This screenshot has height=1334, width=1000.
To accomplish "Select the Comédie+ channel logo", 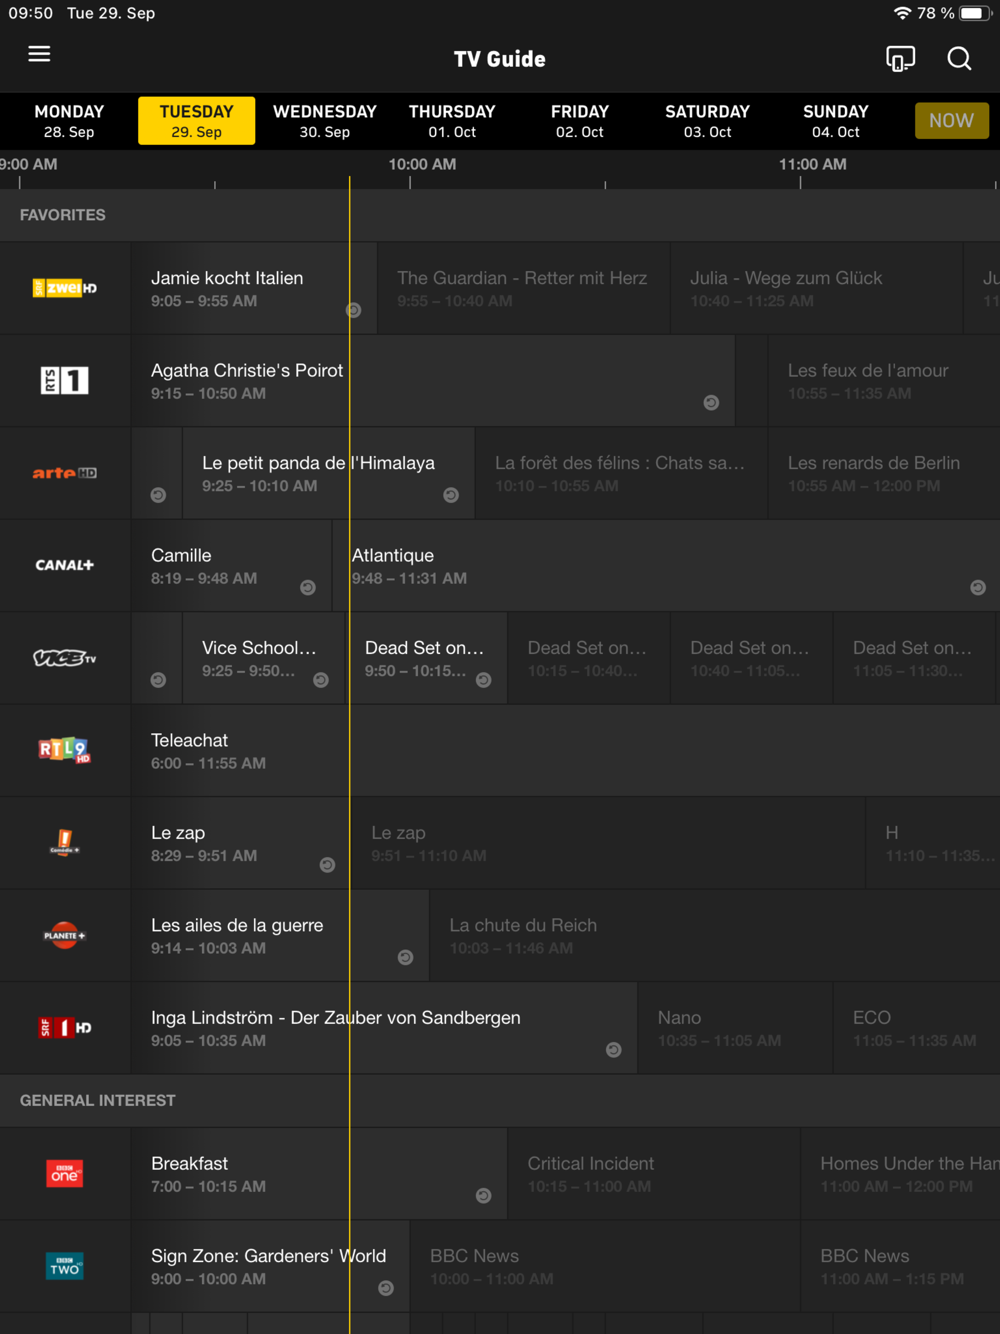I will tap(65, 843).
